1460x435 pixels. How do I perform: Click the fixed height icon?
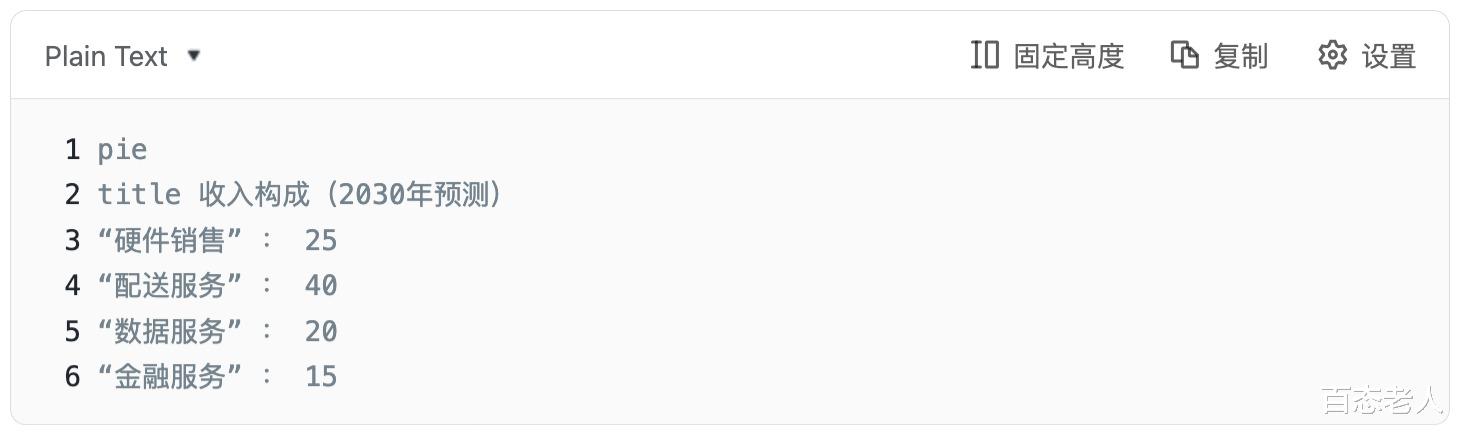pos(985,55)
